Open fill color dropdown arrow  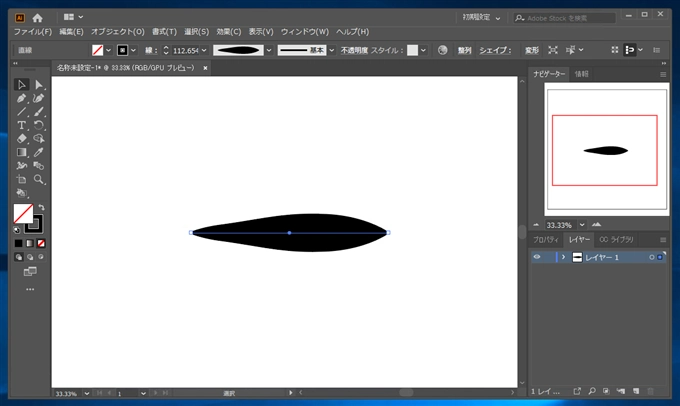point(108,50)
